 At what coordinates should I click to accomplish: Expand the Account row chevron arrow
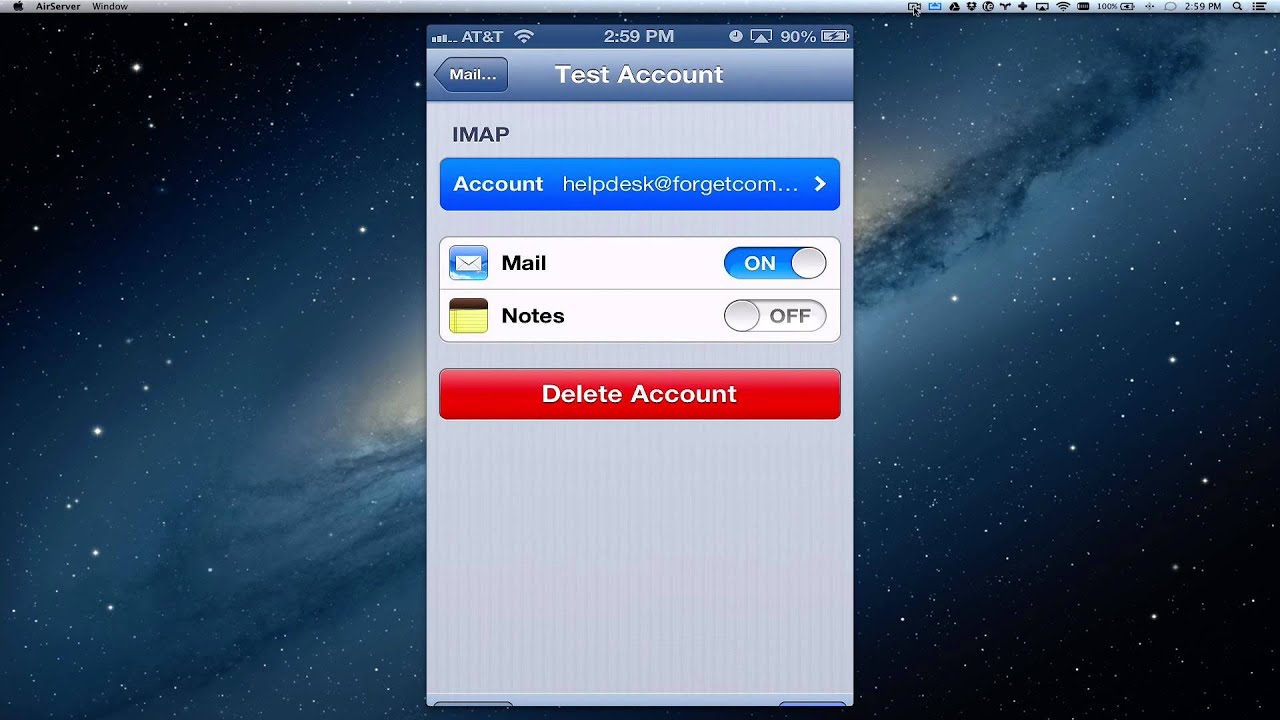[820, 184]
